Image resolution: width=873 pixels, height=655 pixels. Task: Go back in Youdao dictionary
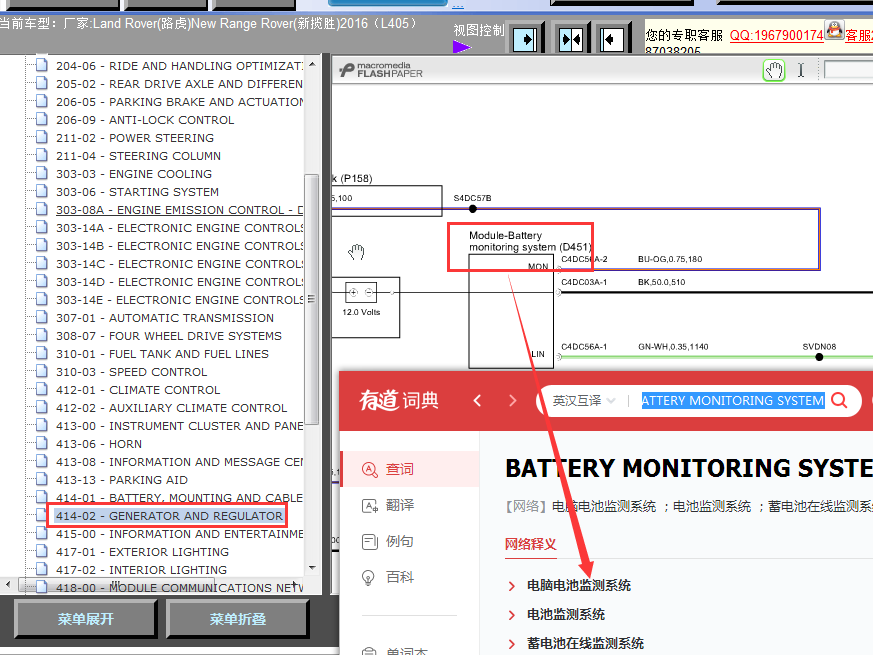tap(477, 400)
